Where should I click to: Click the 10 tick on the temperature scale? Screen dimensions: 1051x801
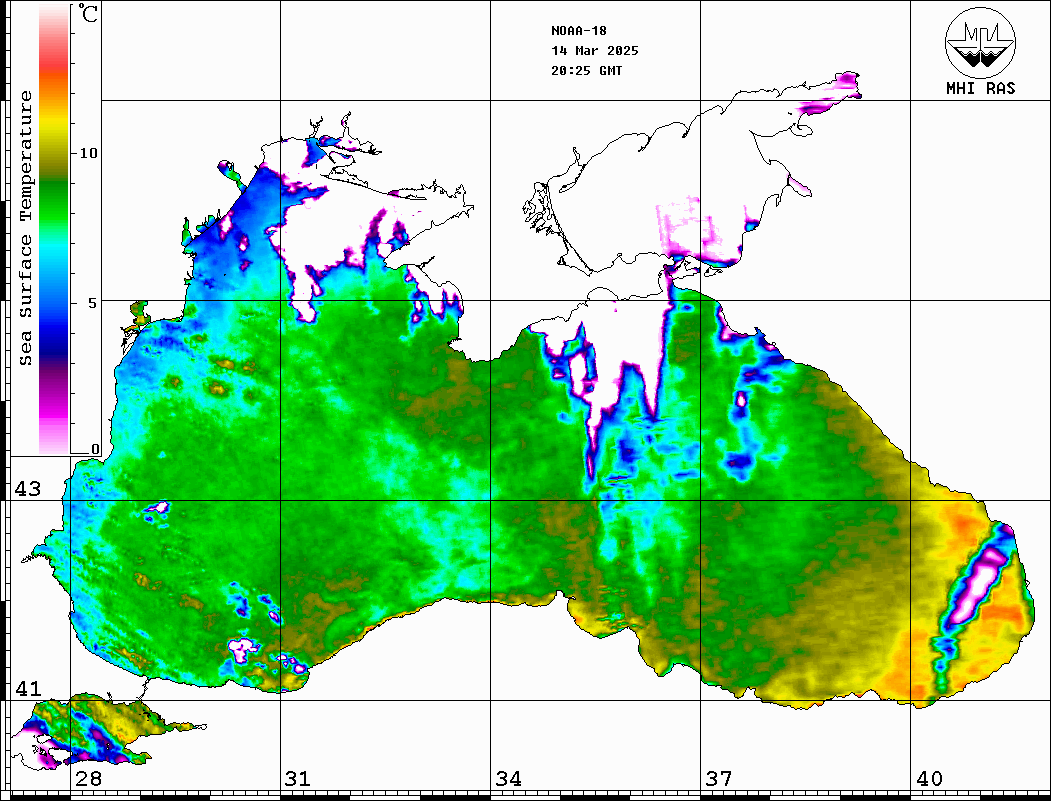click(x=89, y=153)
